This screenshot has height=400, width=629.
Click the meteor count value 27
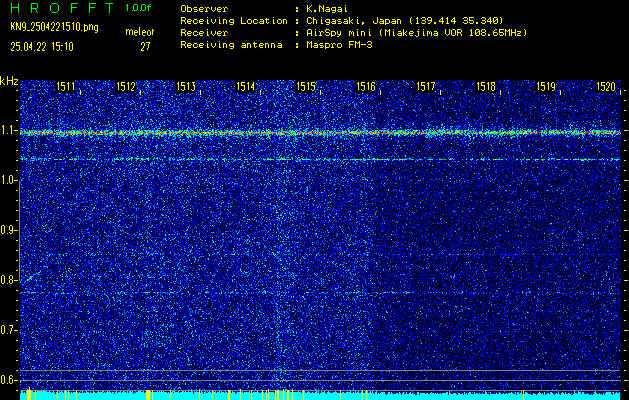(145, 47)
